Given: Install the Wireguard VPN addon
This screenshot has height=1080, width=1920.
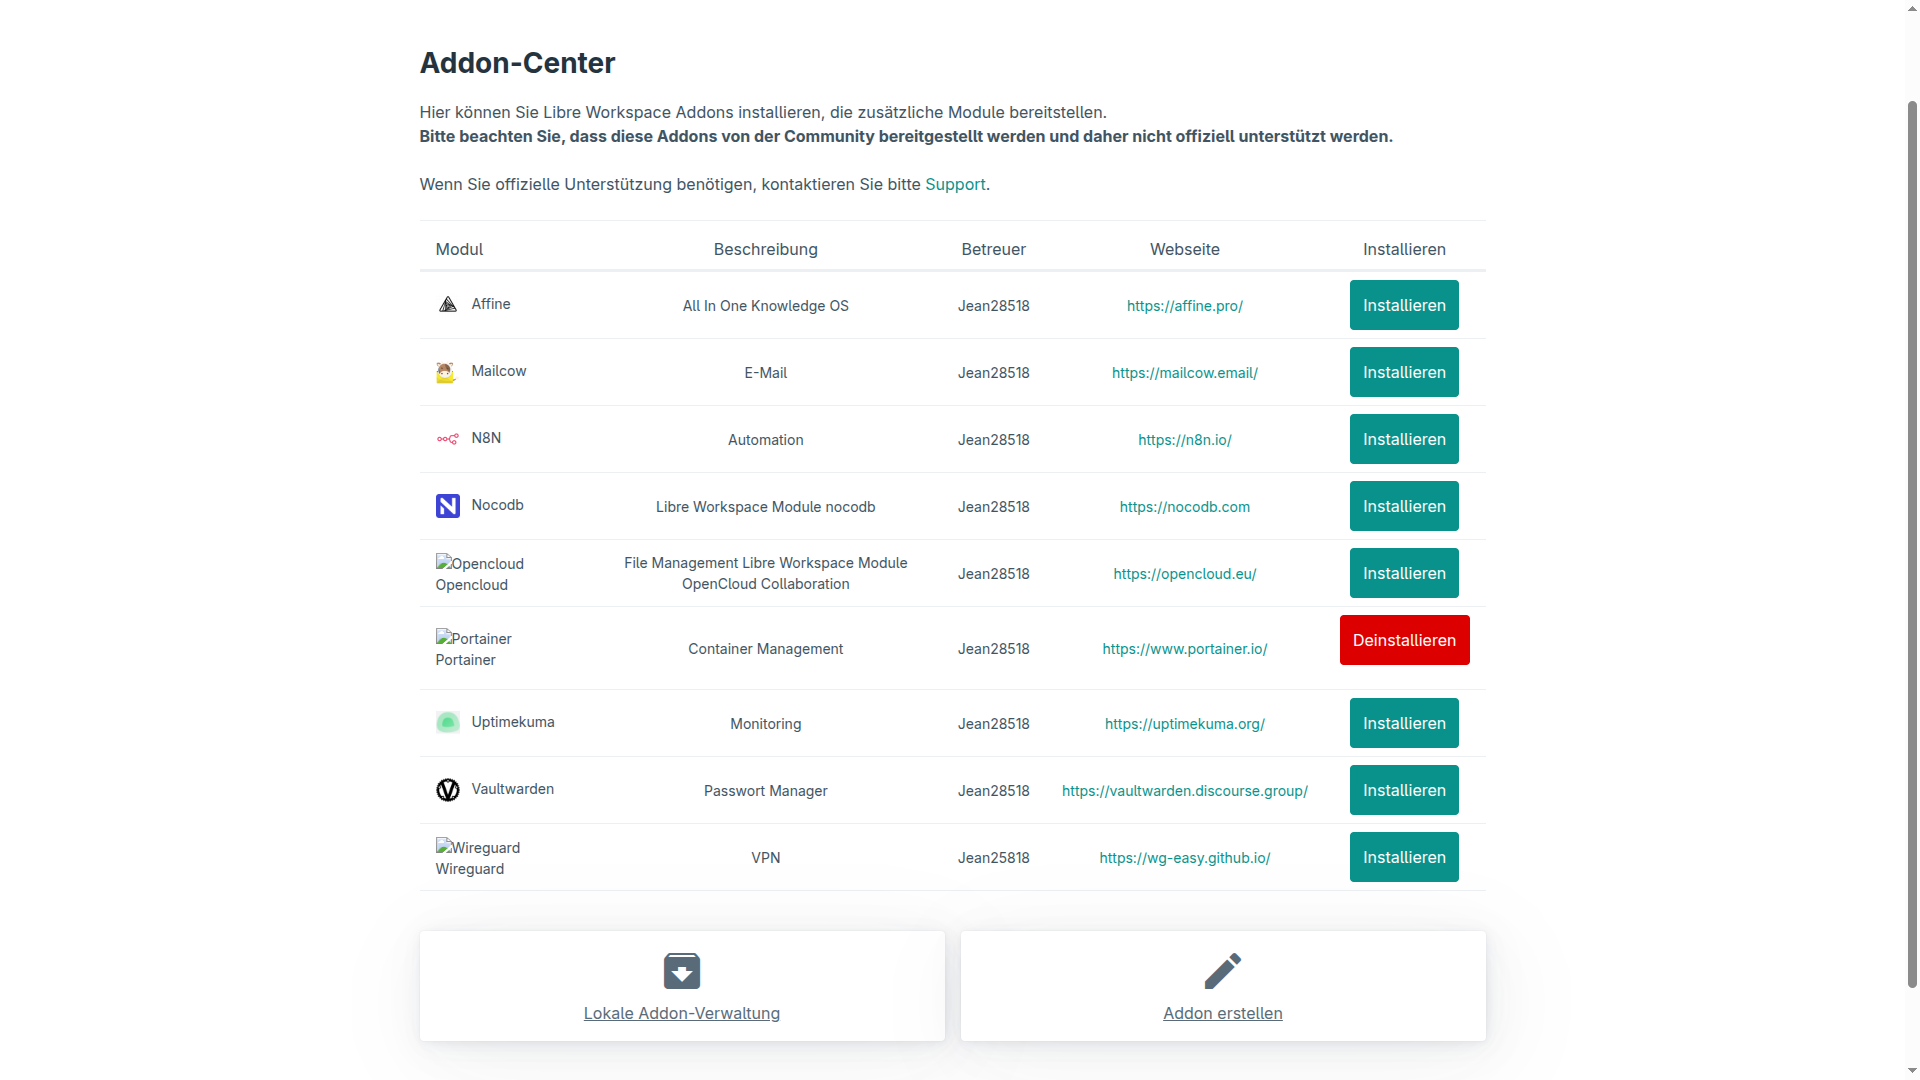Looking at the screenshot, I should [x=1403, y=857].
